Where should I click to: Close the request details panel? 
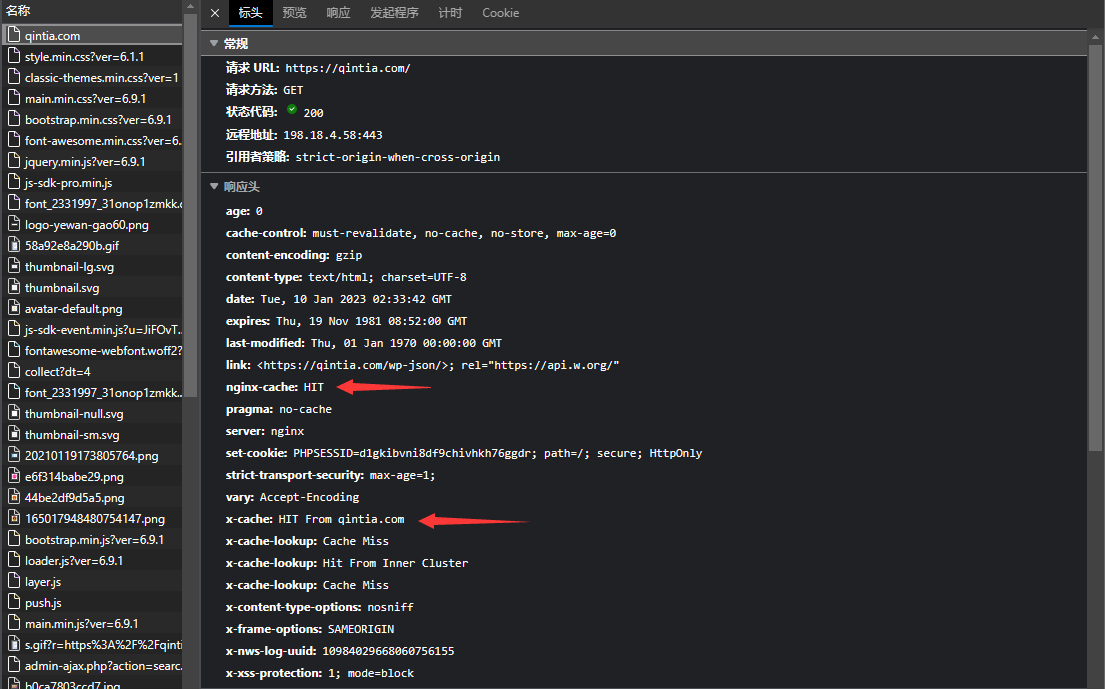point(214,13)
